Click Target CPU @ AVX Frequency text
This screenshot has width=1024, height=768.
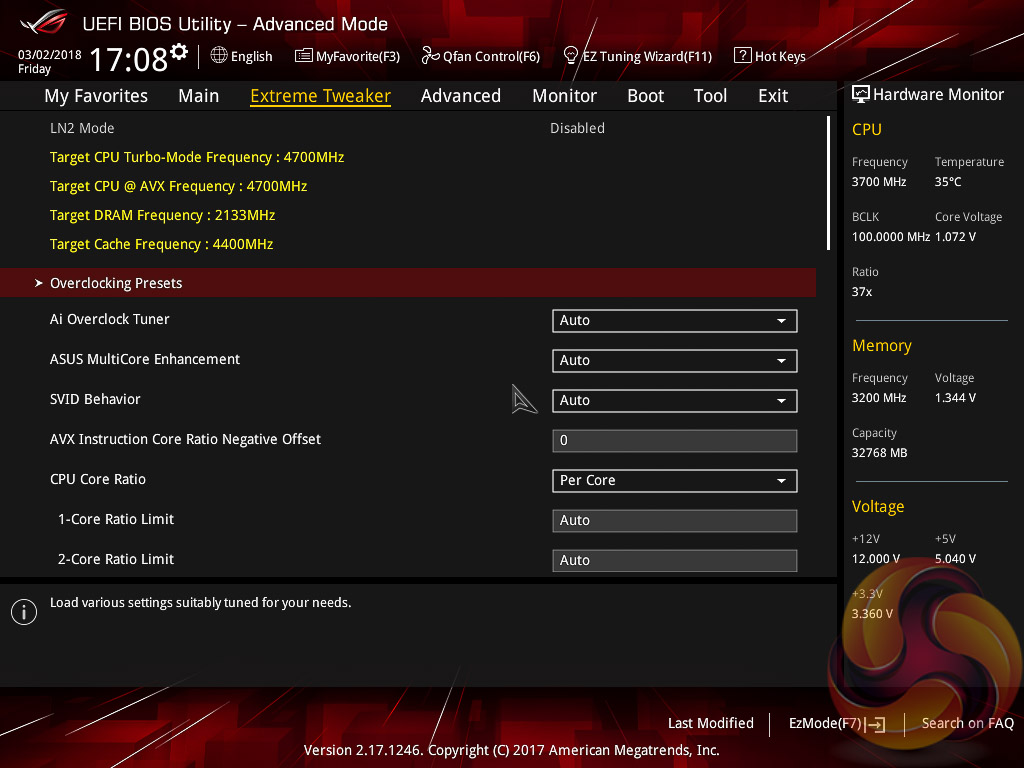point(178,186)
